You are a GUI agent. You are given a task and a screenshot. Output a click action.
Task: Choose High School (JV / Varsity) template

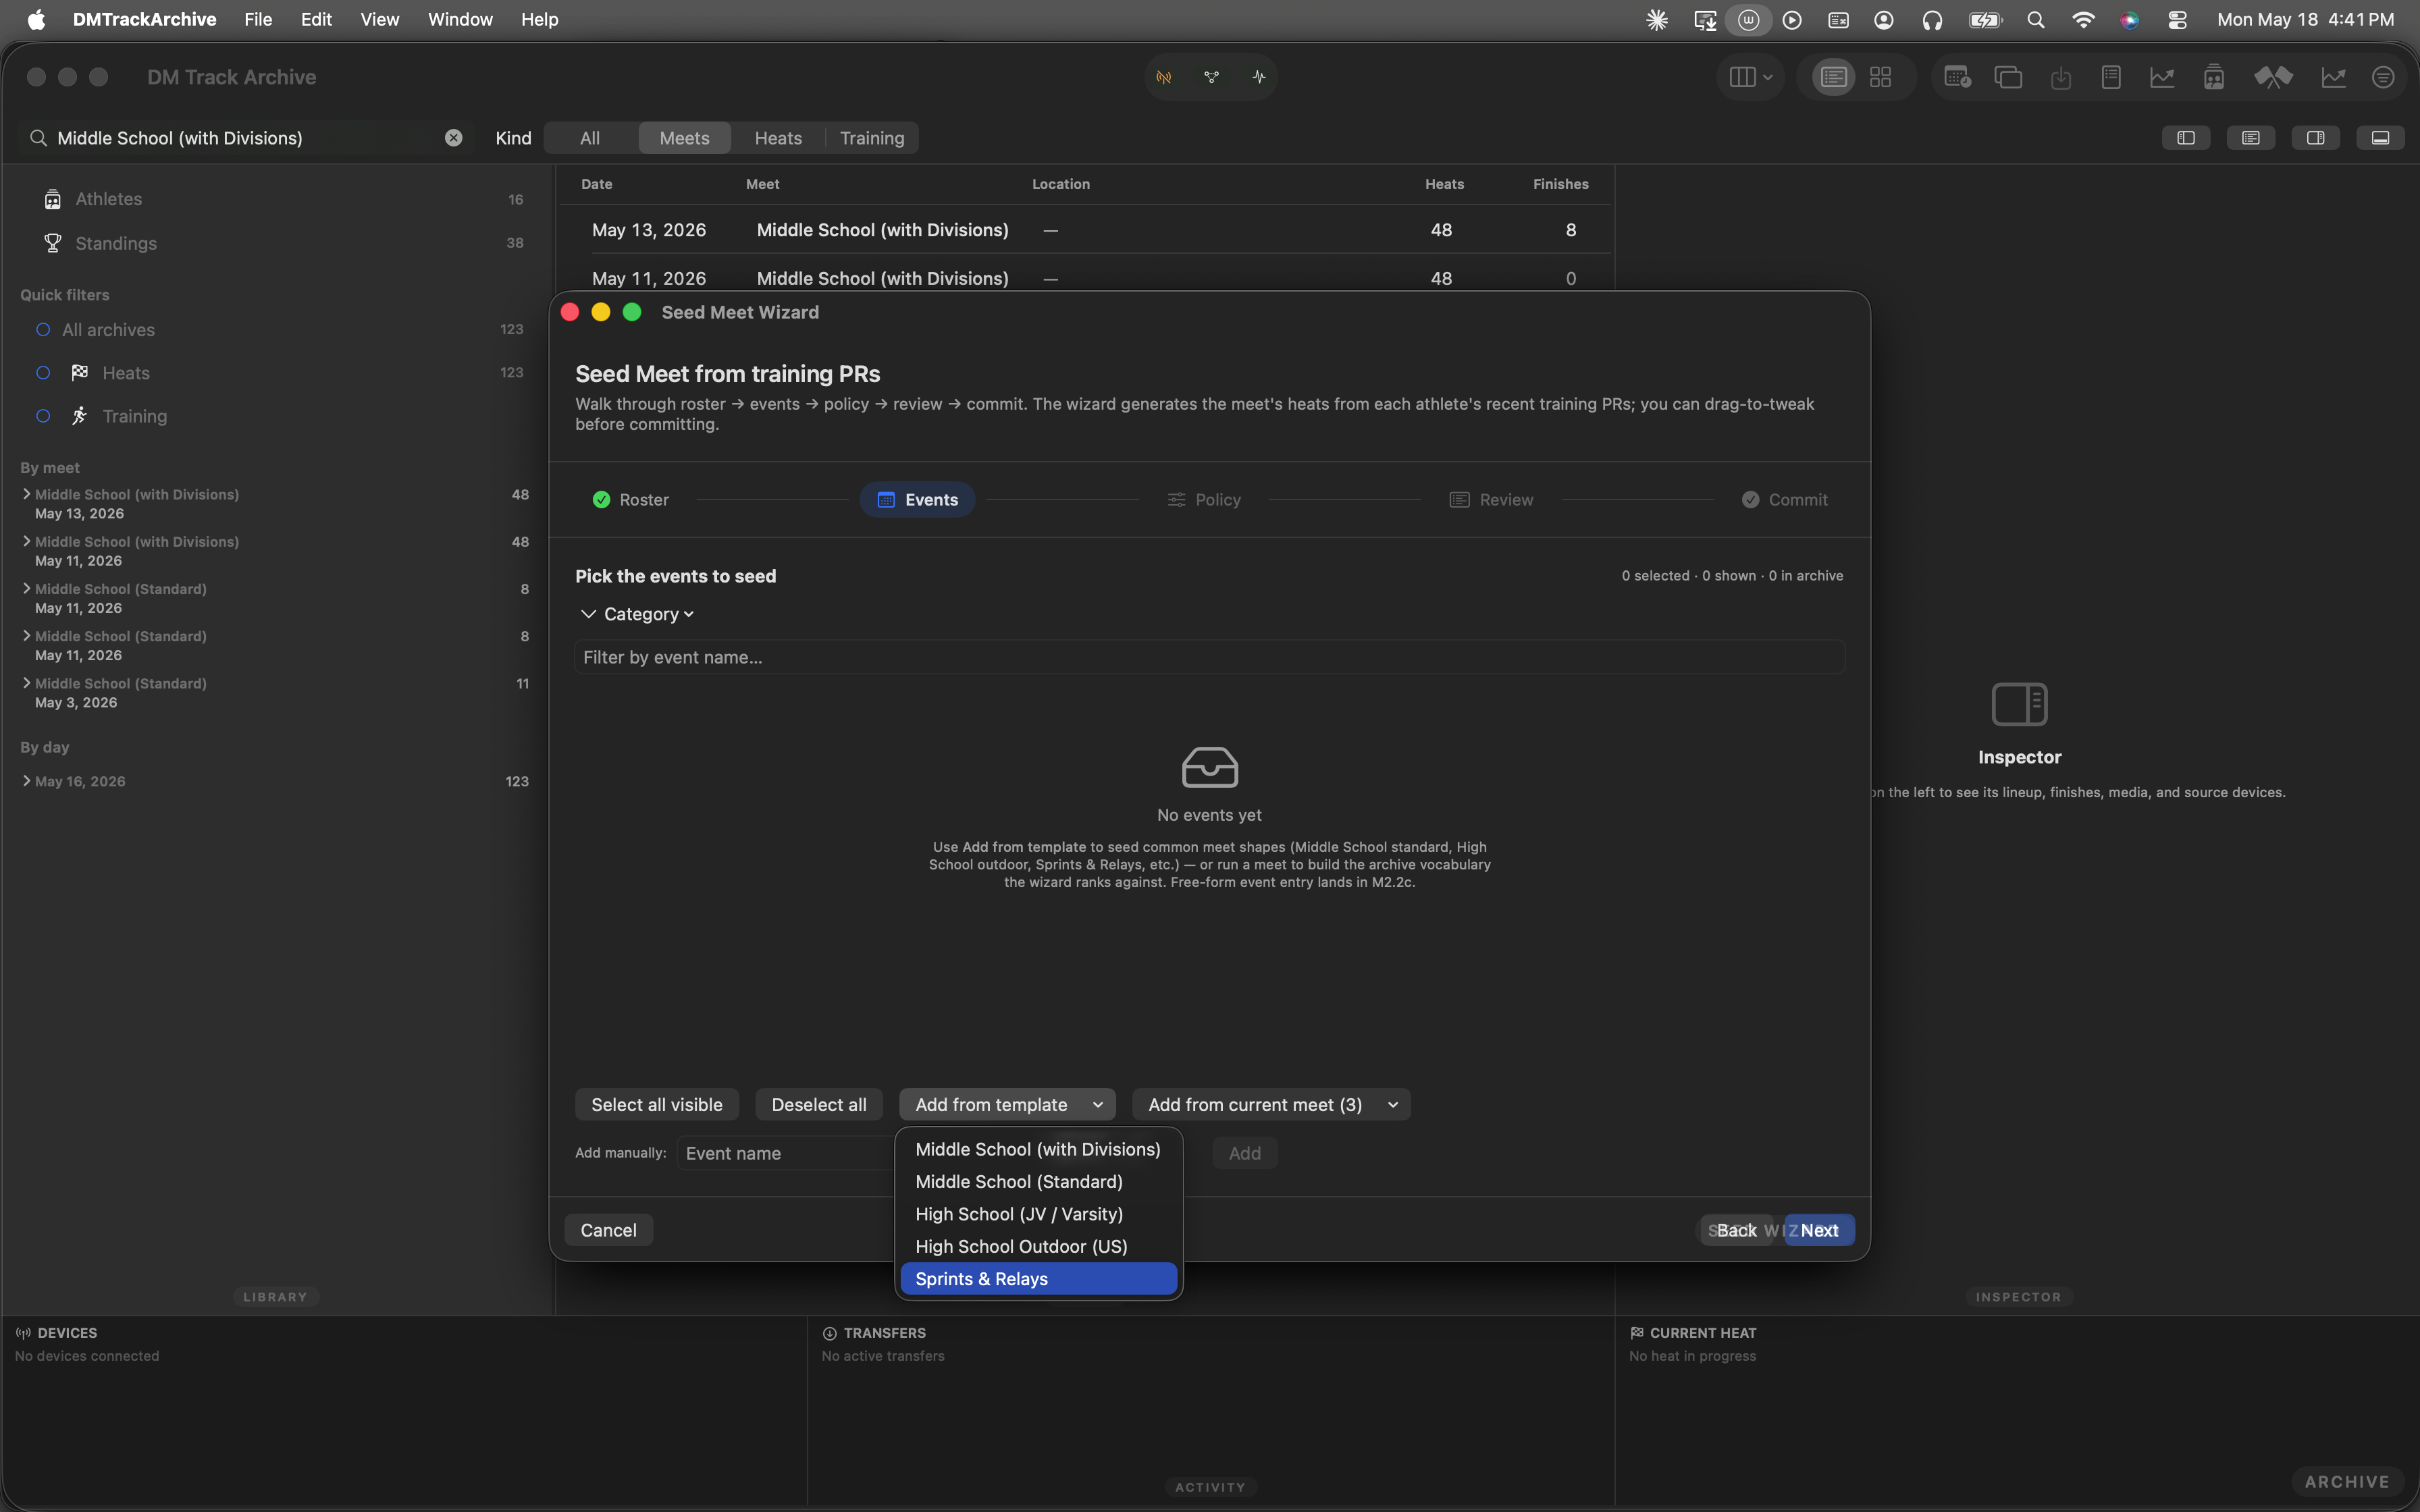(x=1038, y=1214)
